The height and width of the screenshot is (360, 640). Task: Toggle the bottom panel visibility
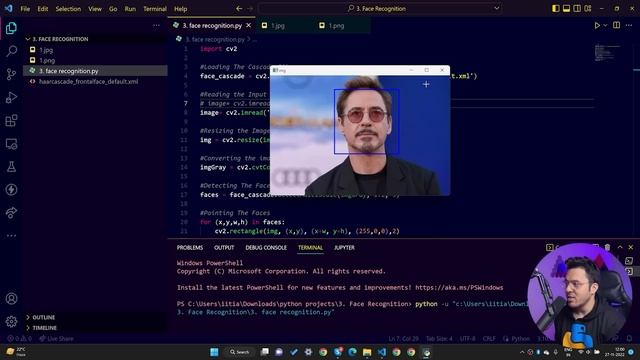click(x=566, y=8)
